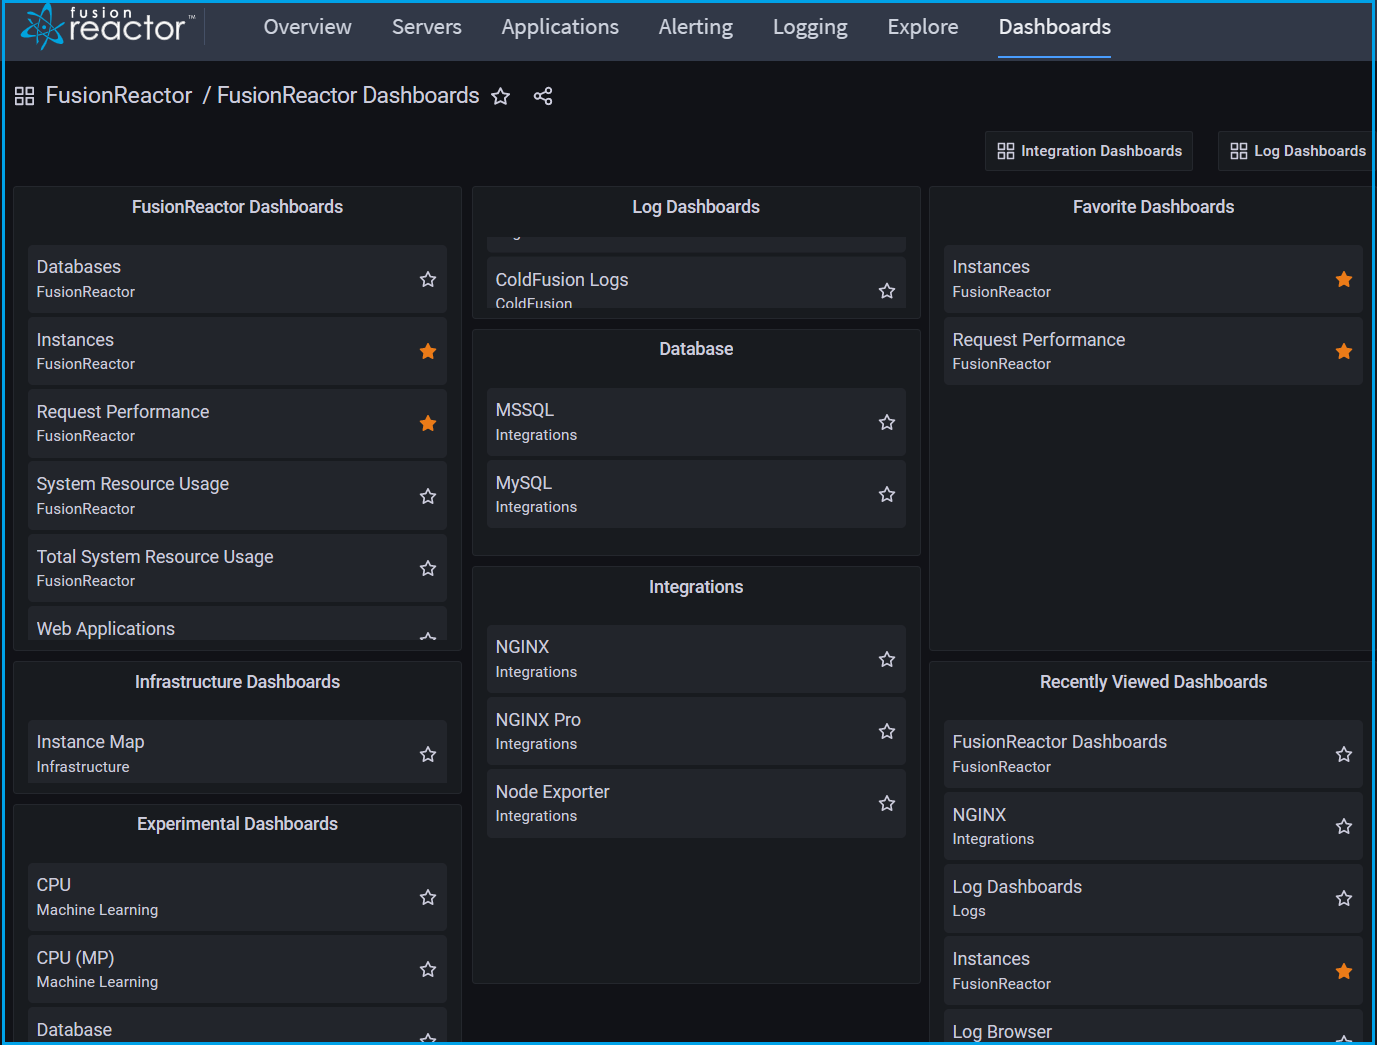Star the Total System Resource Usage dashboard
Screen dimensions: 1377x1045
pos(428,568)
